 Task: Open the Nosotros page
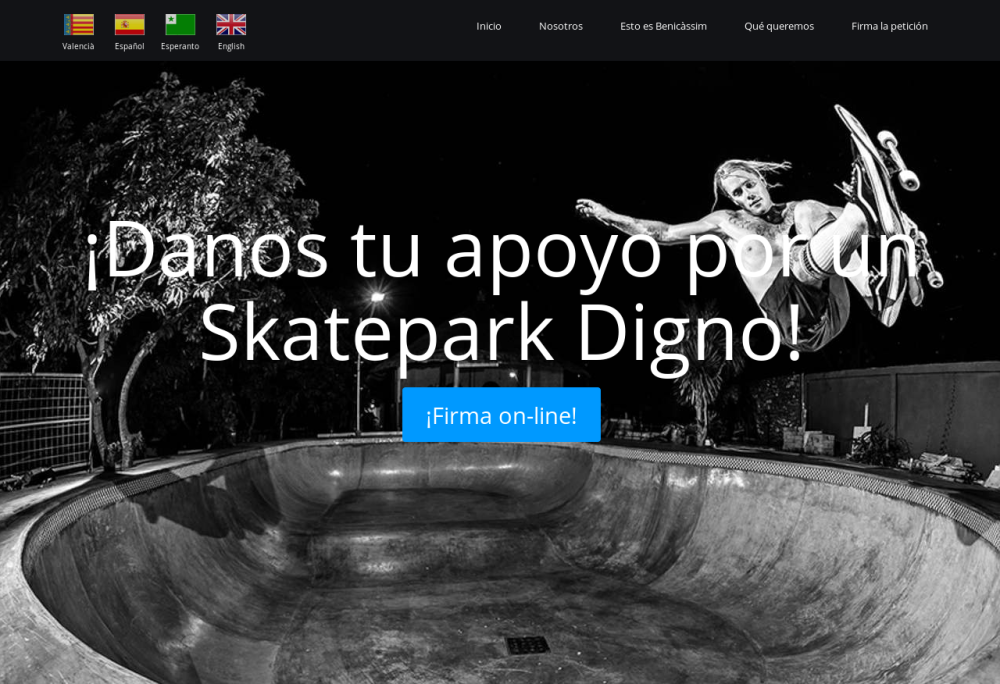(x=561, y=26)
